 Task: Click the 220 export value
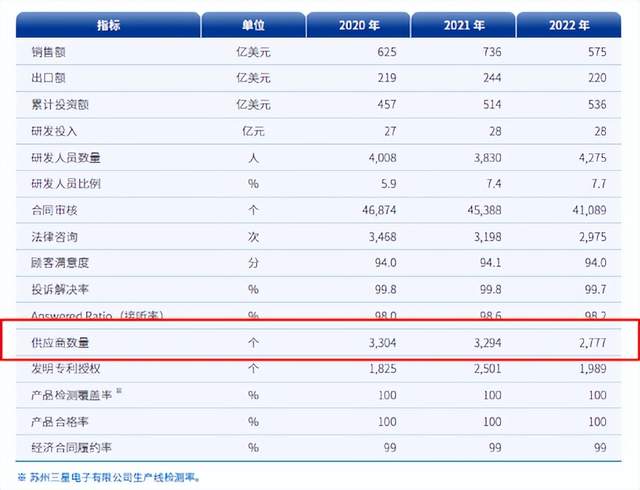(x=597, y=78)
